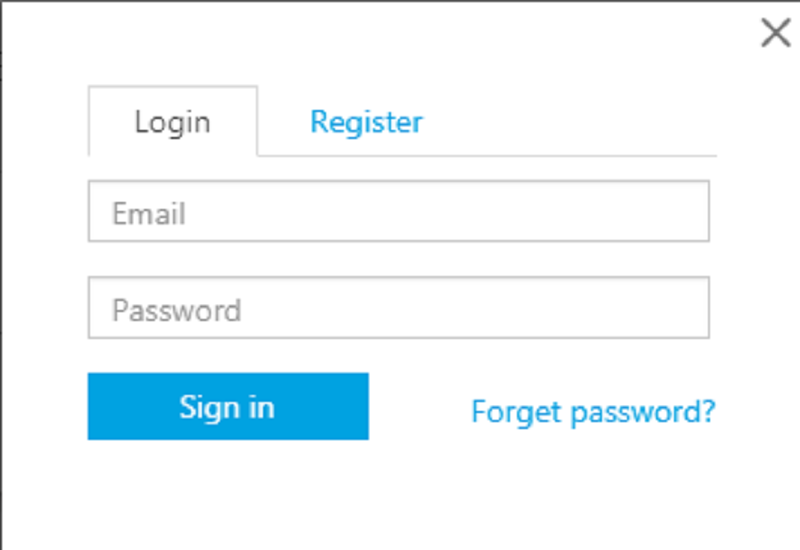Focus the Password input field
Screen dimensions: 800x550
pyautogui.click(x=398, y=307)
